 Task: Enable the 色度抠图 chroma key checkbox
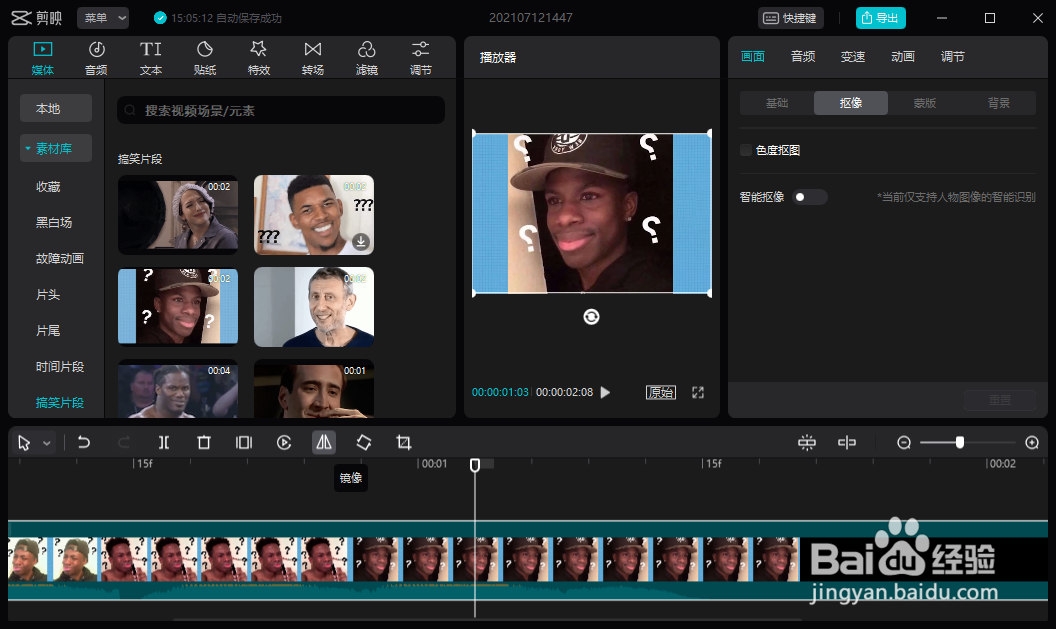point(746,150)
